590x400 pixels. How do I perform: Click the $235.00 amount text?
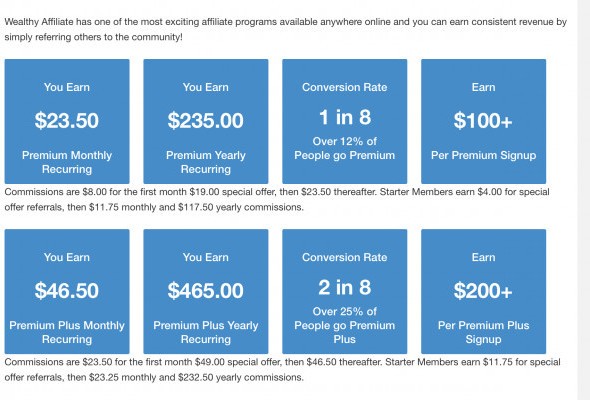205,121
